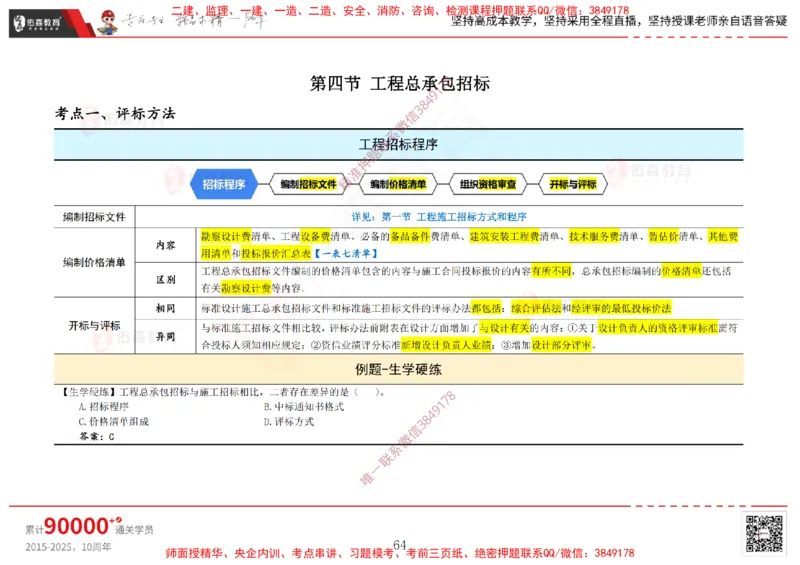Viewport: 800px width, 565px height.
Task: Select the 组织资格审查 flow node
Action: point(488,184)
